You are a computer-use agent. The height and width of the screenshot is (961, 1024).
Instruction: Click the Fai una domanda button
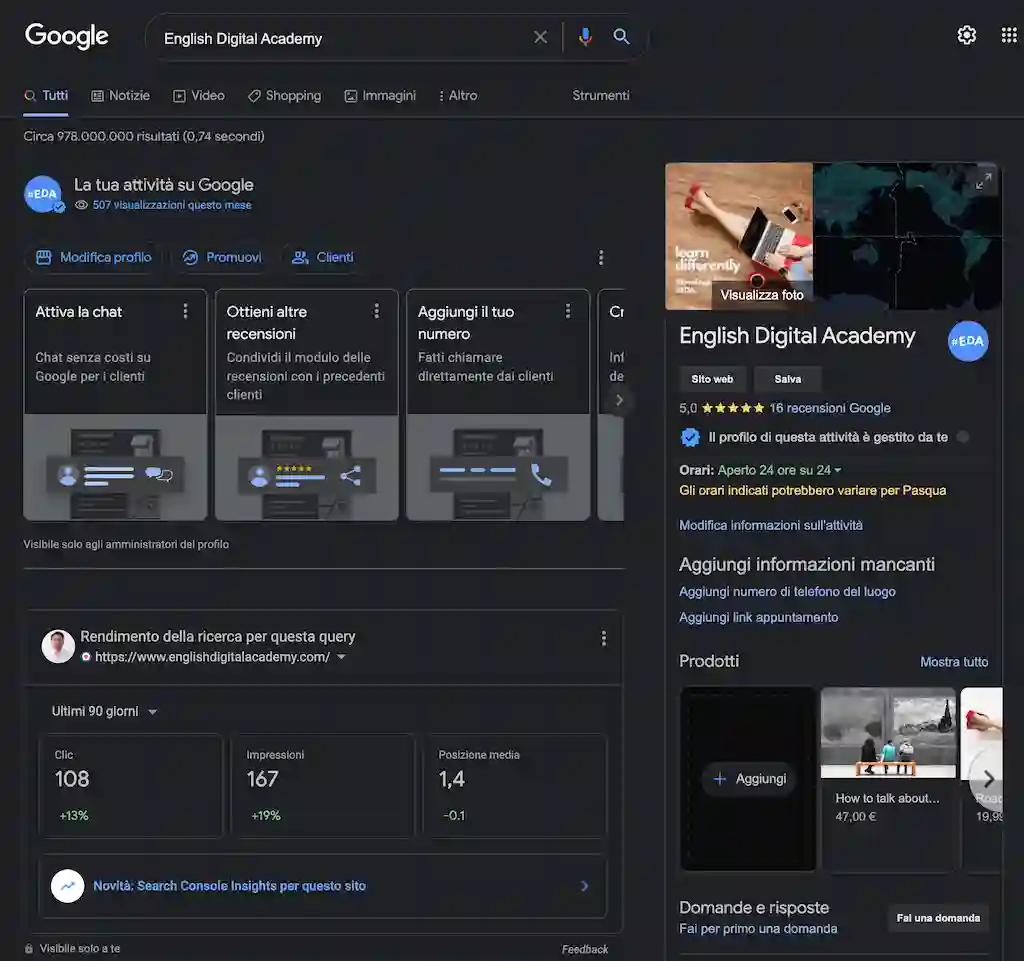pyautogui.click(x=938, y=918)
